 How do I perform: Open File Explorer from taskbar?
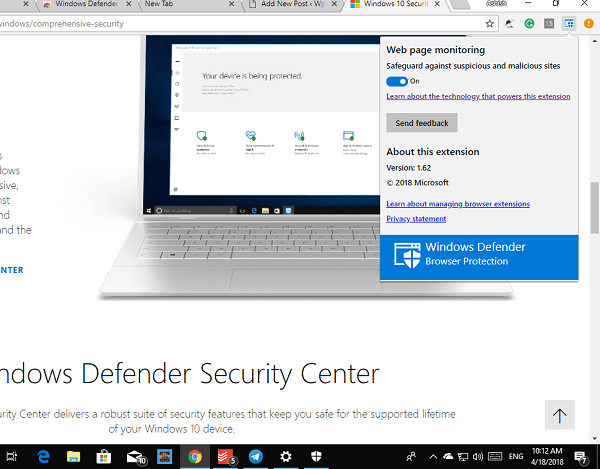coord(73,456)
